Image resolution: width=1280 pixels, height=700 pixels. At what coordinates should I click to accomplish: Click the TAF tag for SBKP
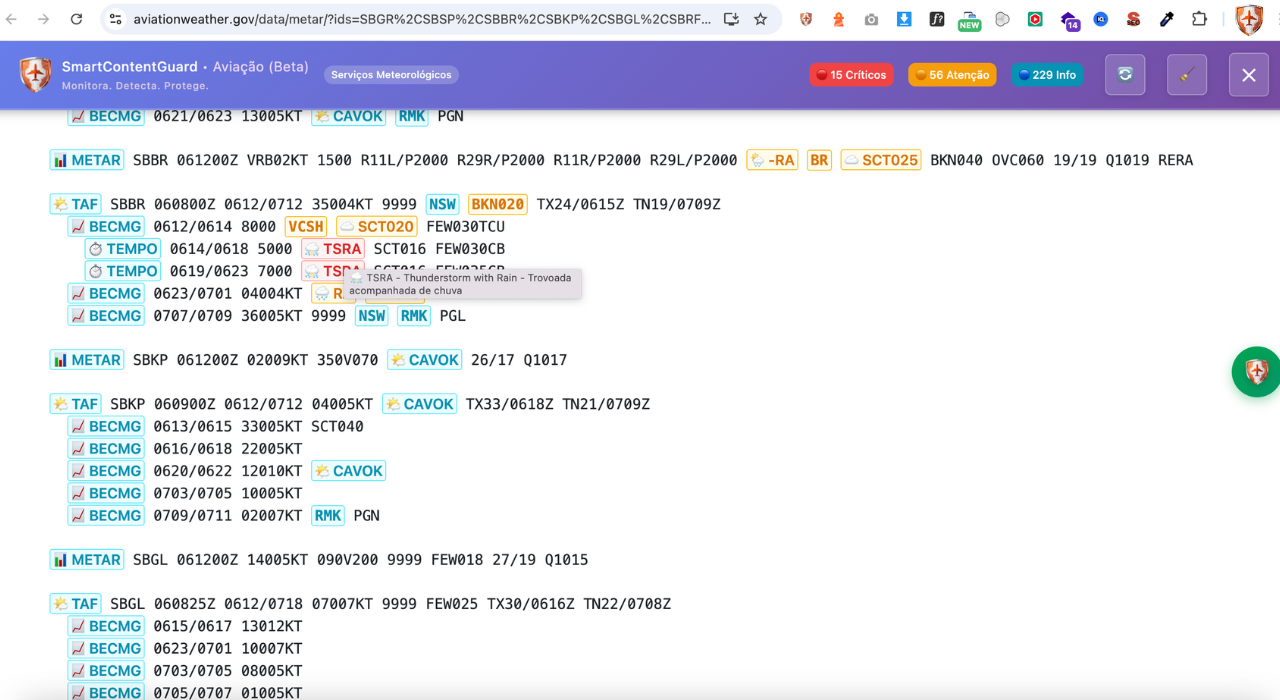point(76,404)
